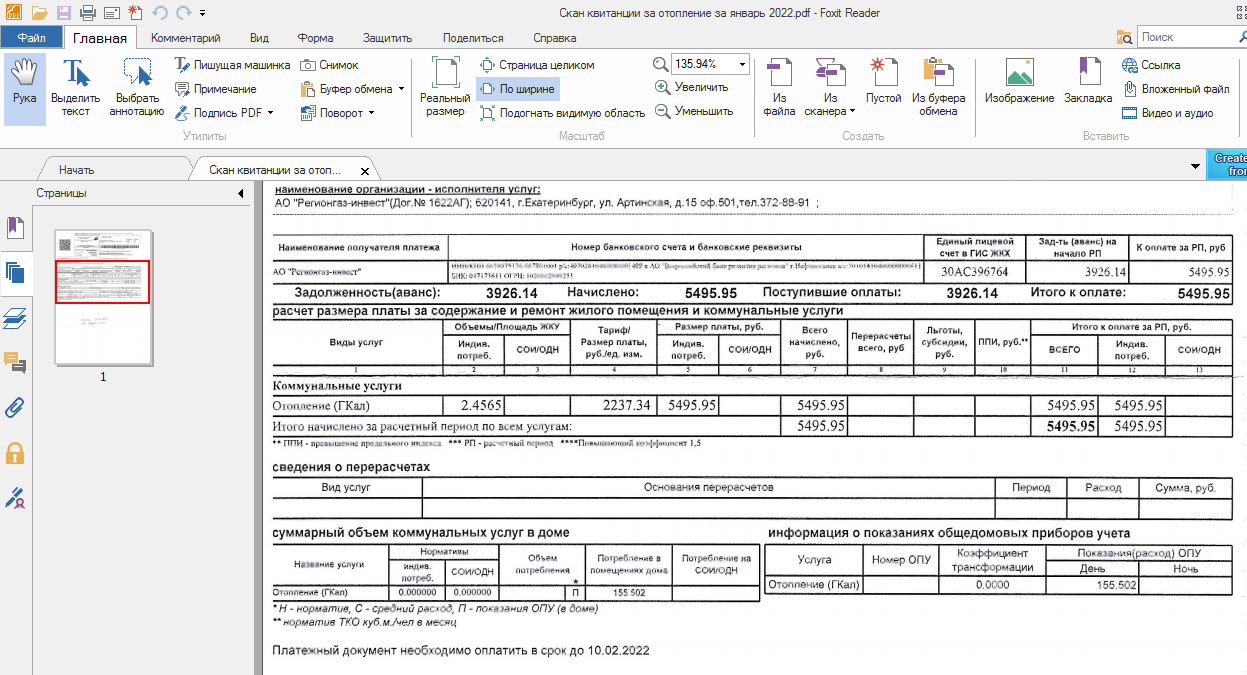Open the security lock panel in sidebar
1247x675 pixels.
coord(14,452)
